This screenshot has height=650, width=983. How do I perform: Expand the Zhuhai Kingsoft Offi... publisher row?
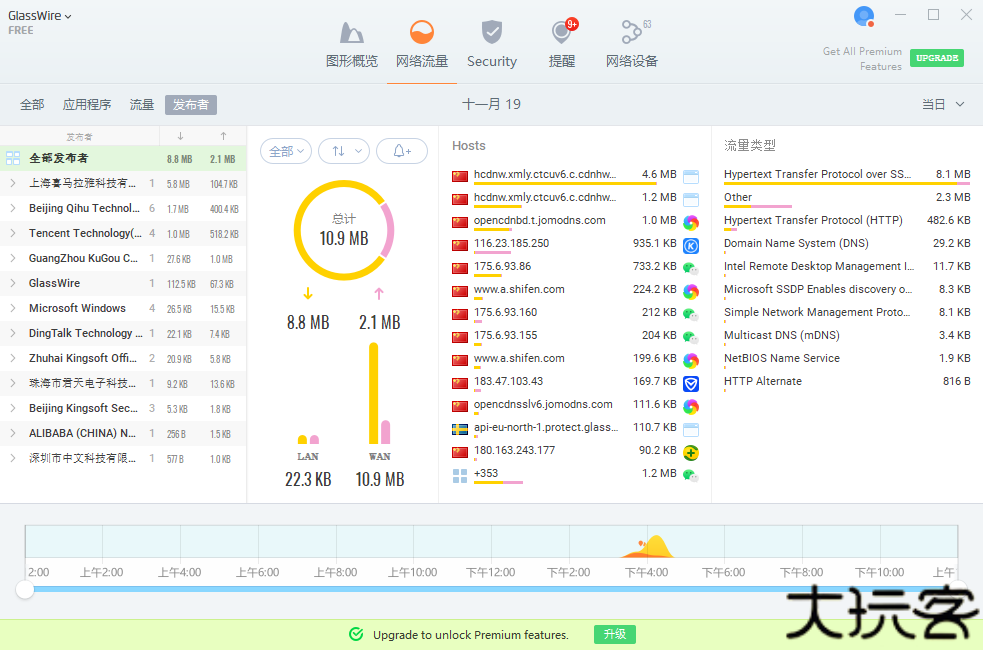[x=13, y=359]
